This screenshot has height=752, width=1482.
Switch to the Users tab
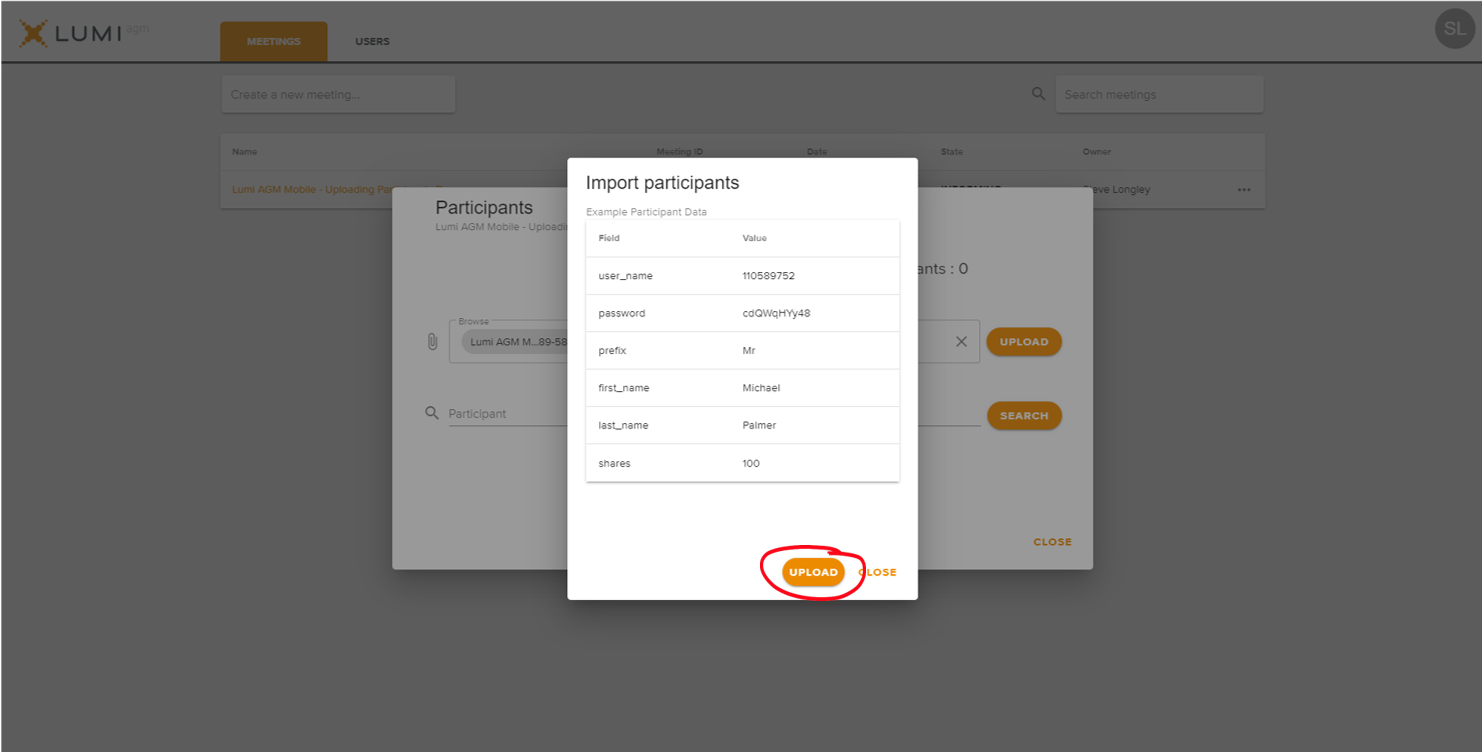pos(372,42)
